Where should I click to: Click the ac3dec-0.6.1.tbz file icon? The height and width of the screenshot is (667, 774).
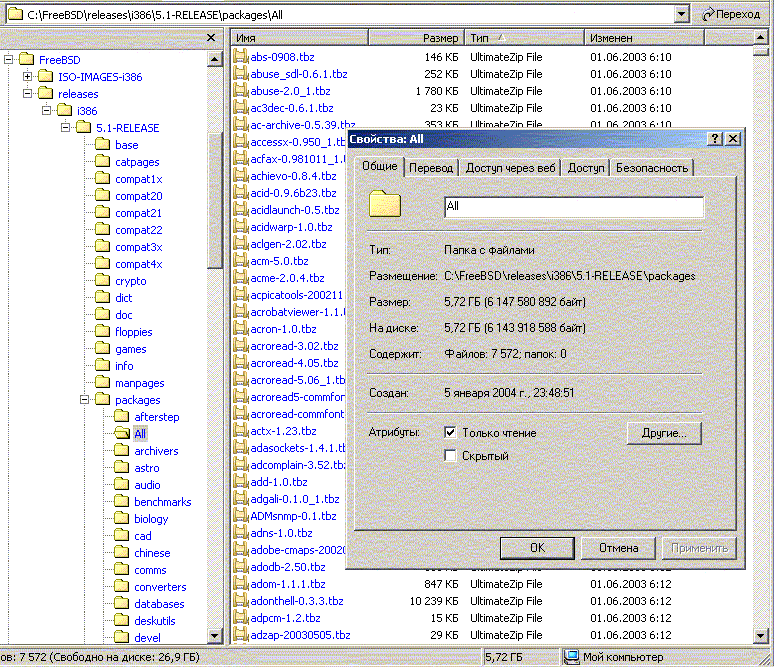(240, 108)
